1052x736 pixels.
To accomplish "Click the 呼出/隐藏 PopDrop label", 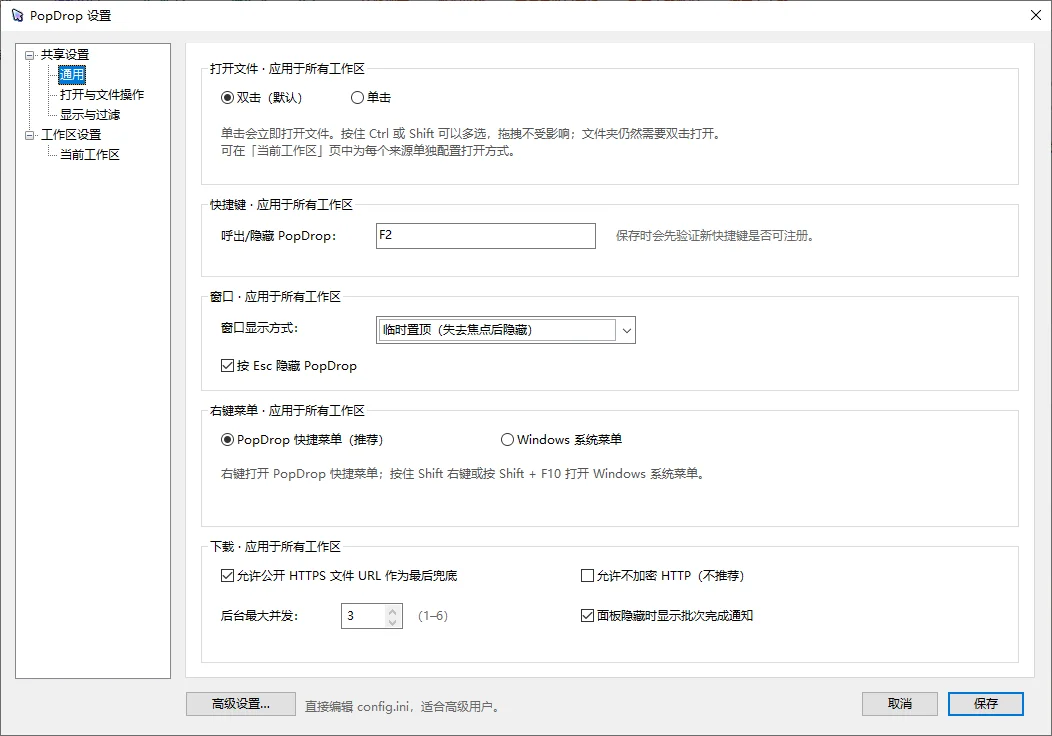I will [278, 236].
